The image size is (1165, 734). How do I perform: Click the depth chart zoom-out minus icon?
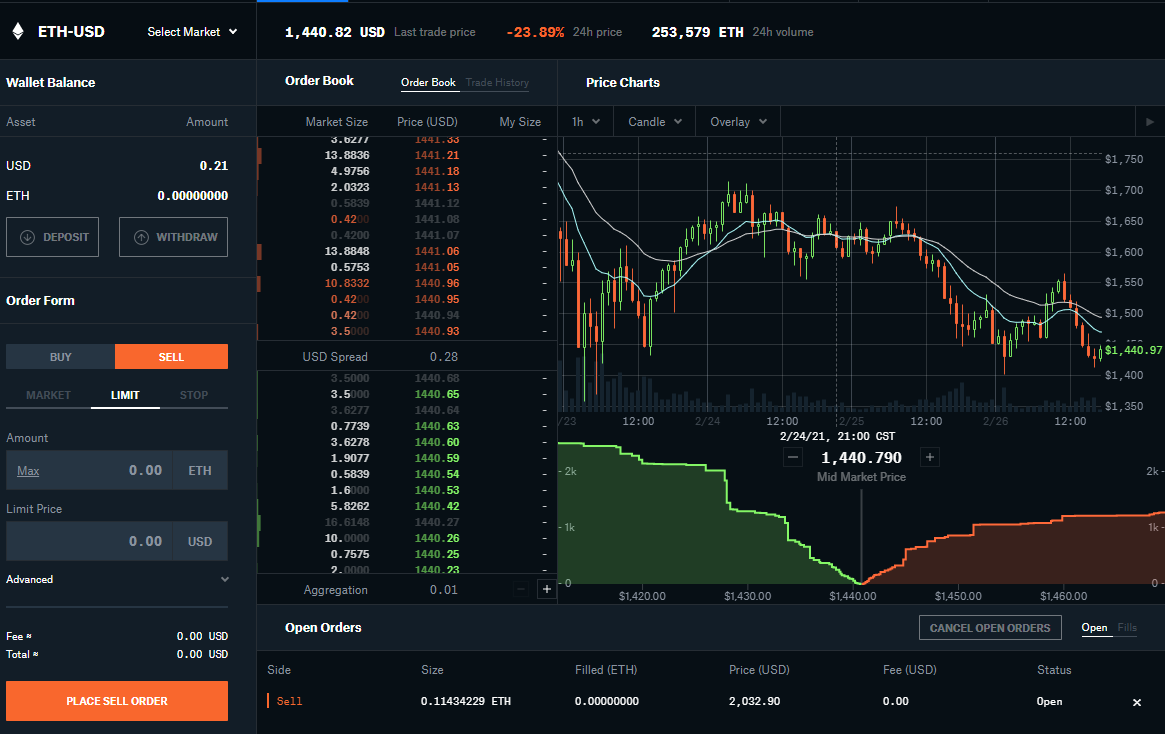(x=793, y=458)
